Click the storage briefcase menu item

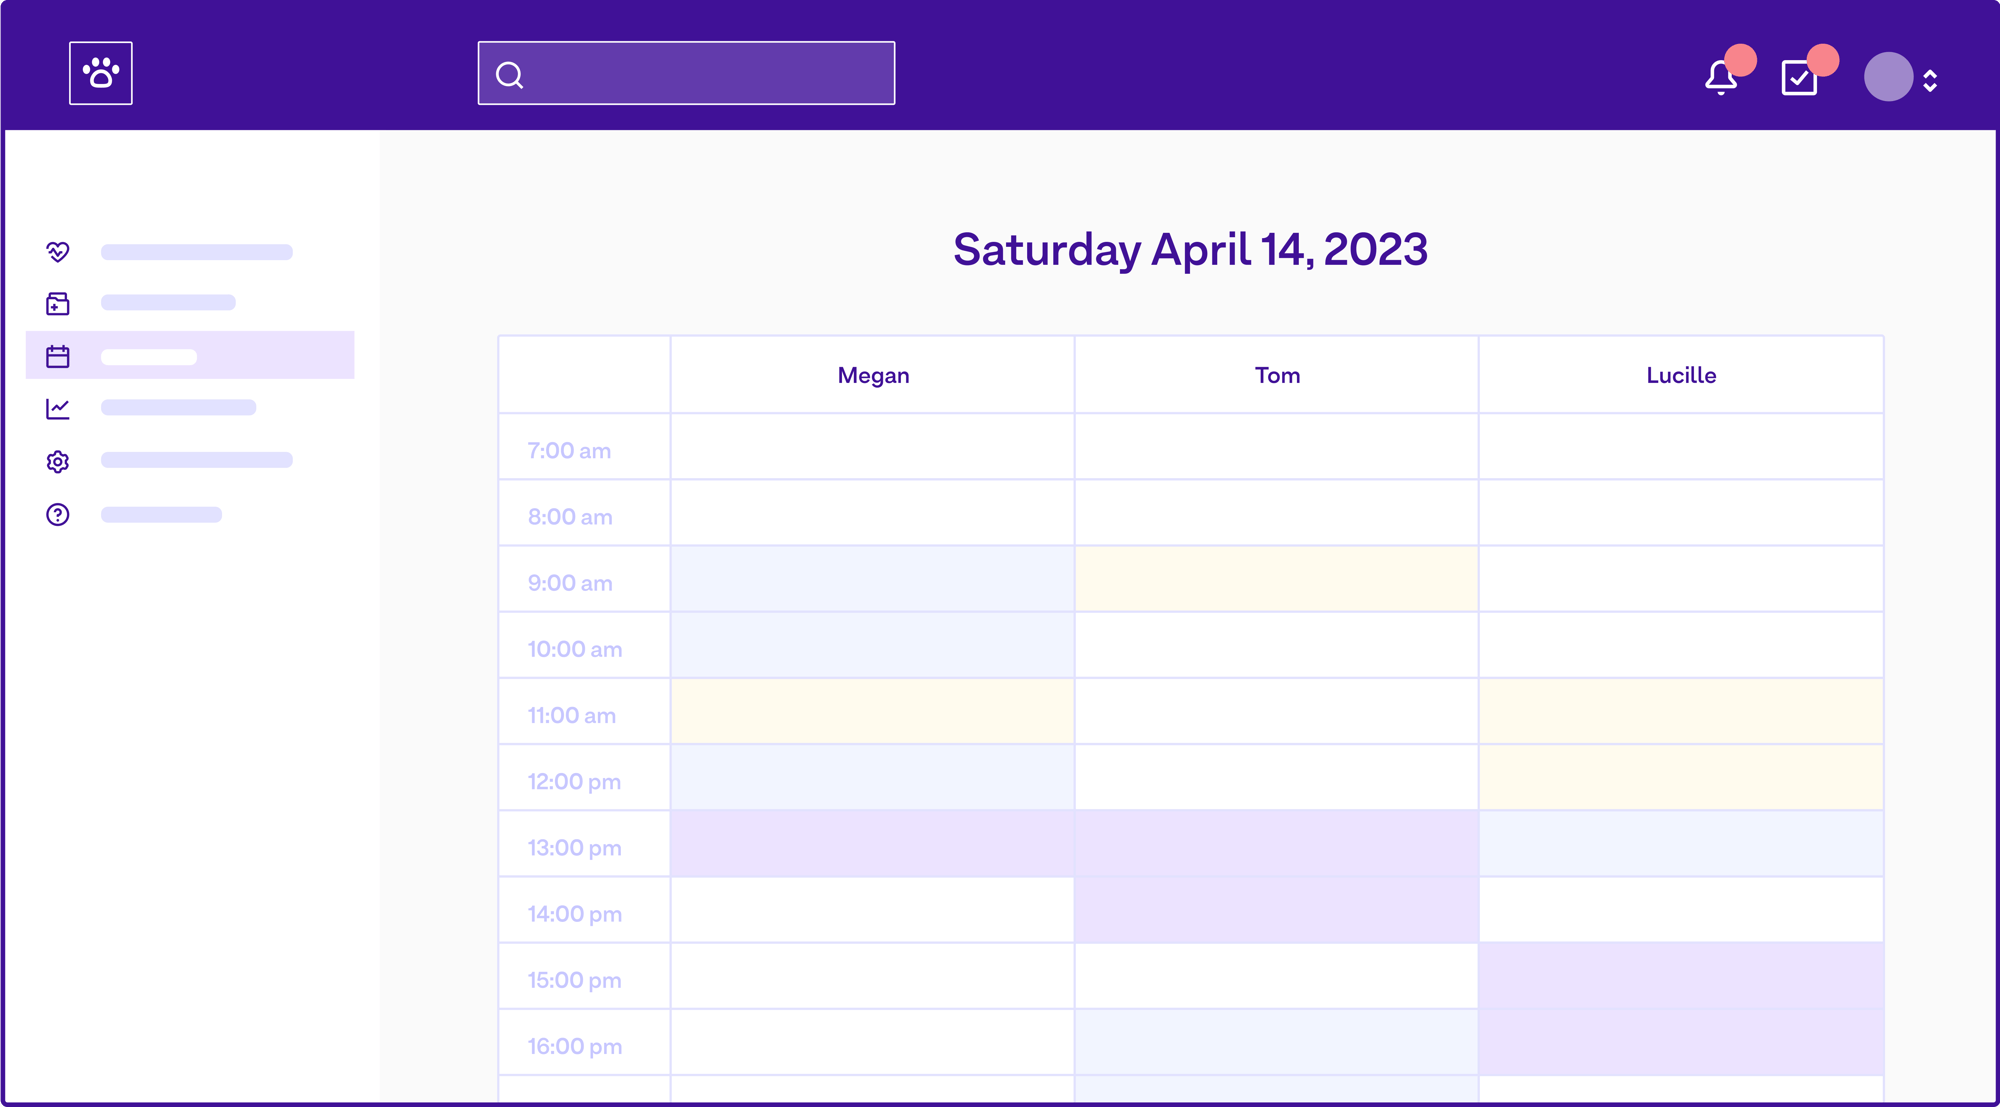click(59, 303)
